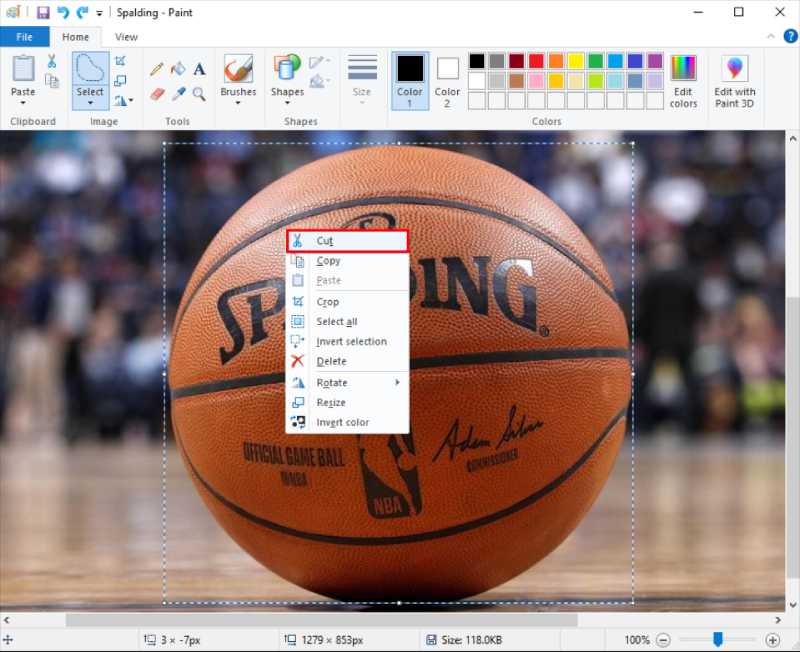Click the horizontal scrollbar thumb

click(x=321, y=620)
